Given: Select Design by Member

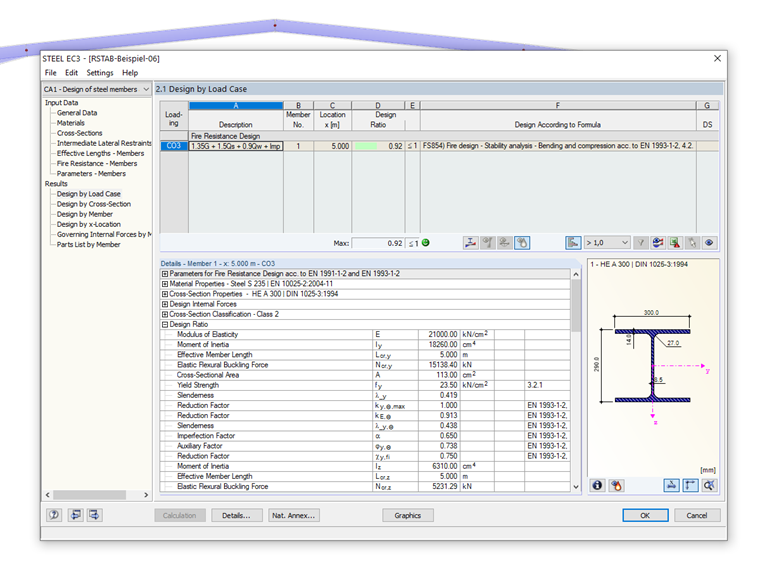Looking at the screenshot, I should tap(85, 215).
